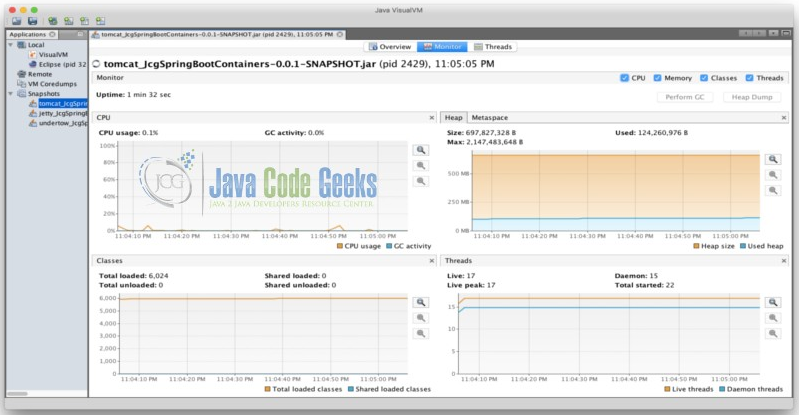The width and height of the screenshot is (799, 415).
Task: Open the undertow_Jcg snapshot
Action: point(58,123)
